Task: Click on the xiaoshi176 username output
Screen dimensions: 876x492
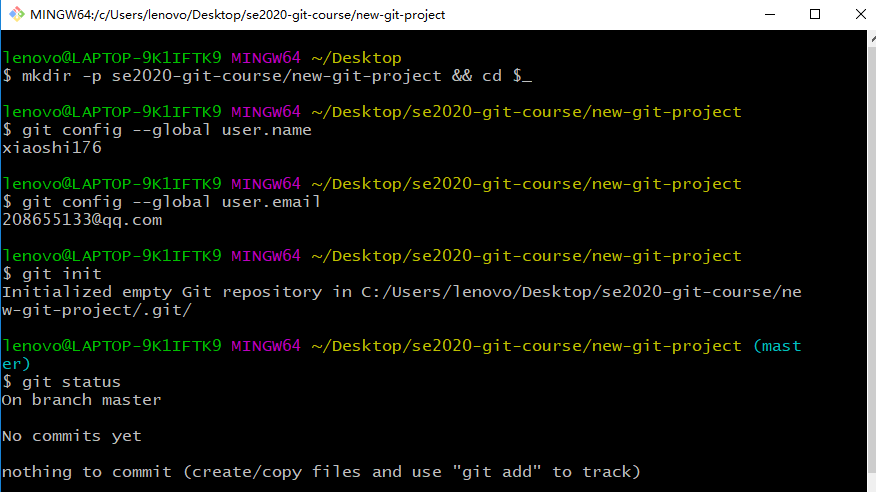Action: (52, 148)
